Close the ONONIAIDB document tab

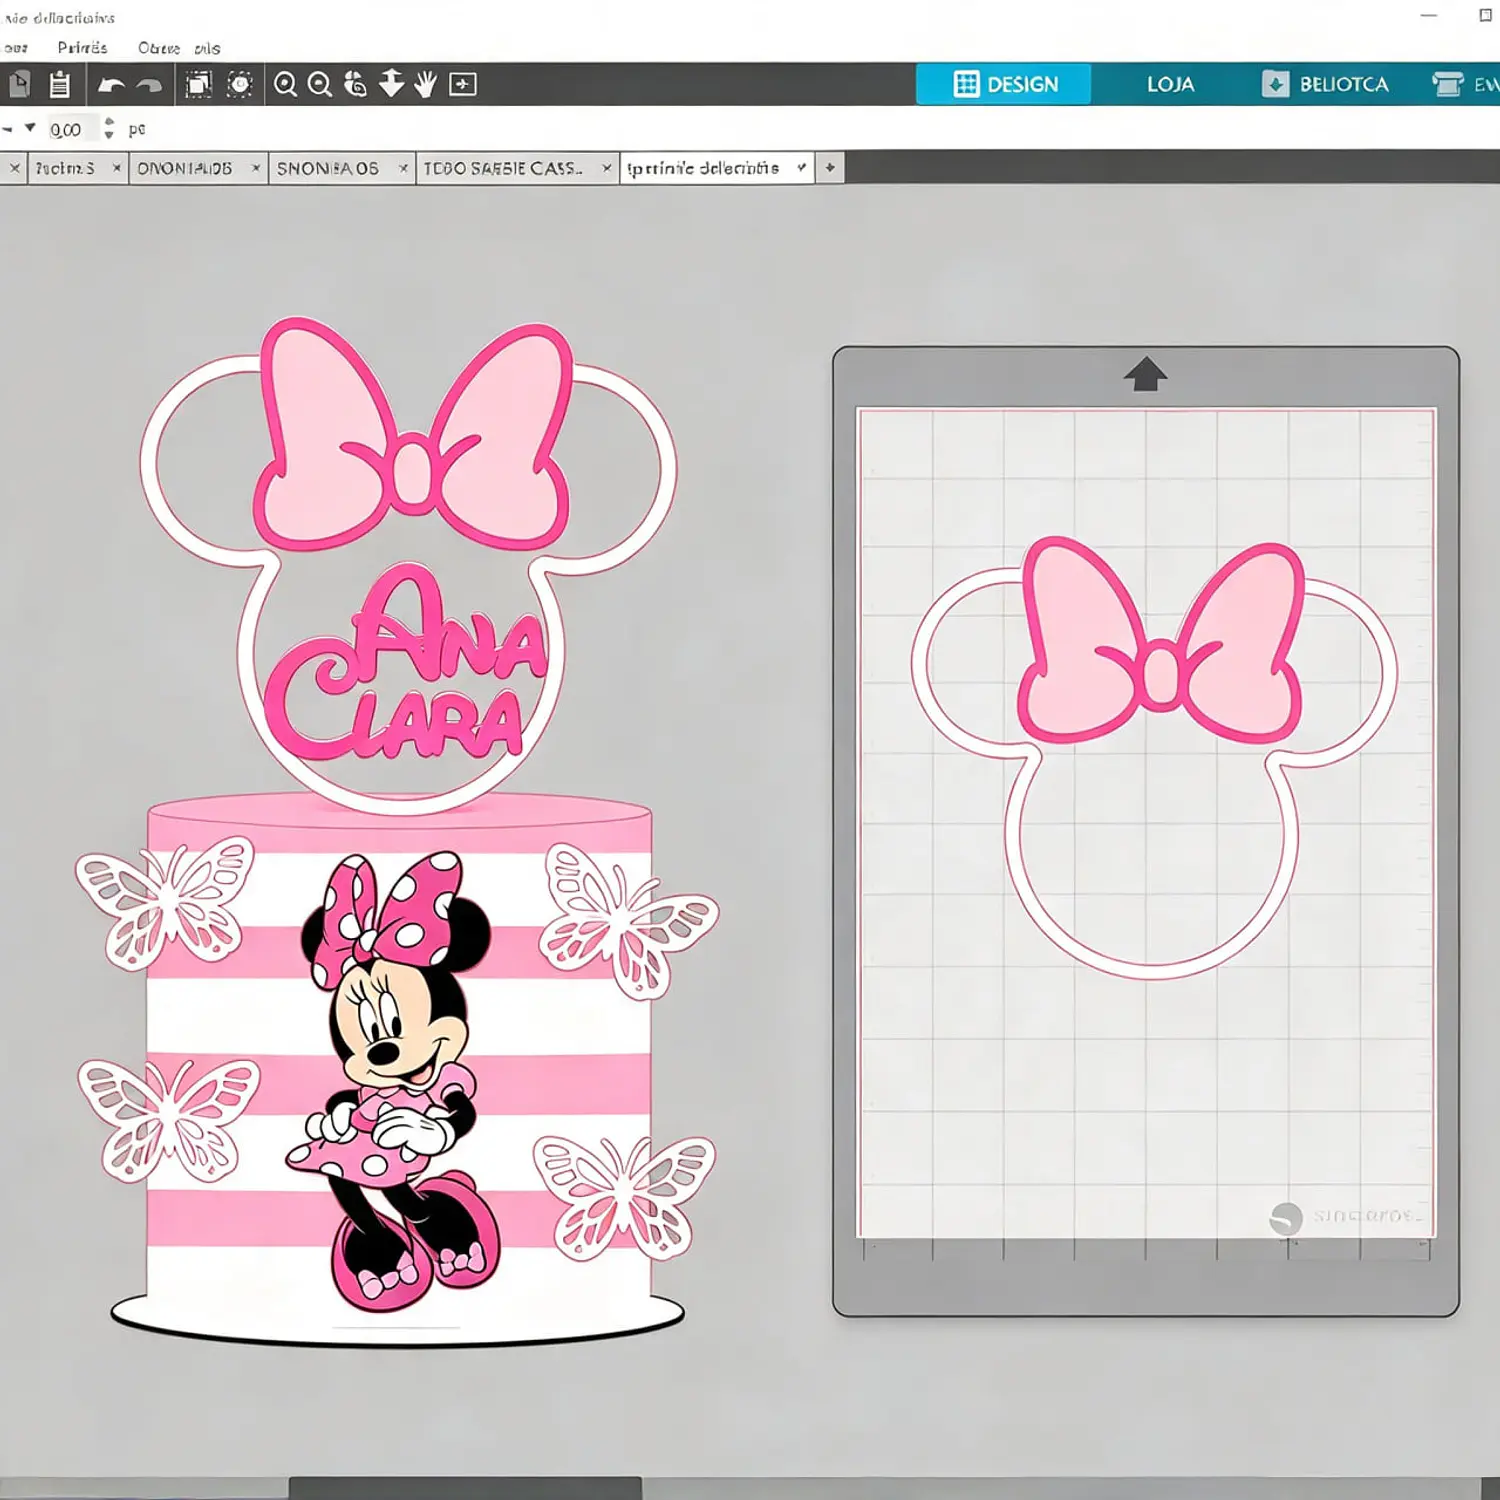tap(256, 168)
